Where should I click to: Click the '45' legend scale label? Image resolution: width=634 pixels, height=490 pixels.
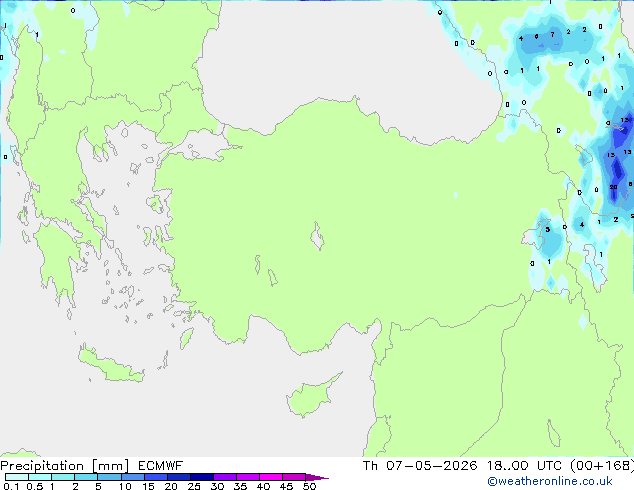coord(286,486)
